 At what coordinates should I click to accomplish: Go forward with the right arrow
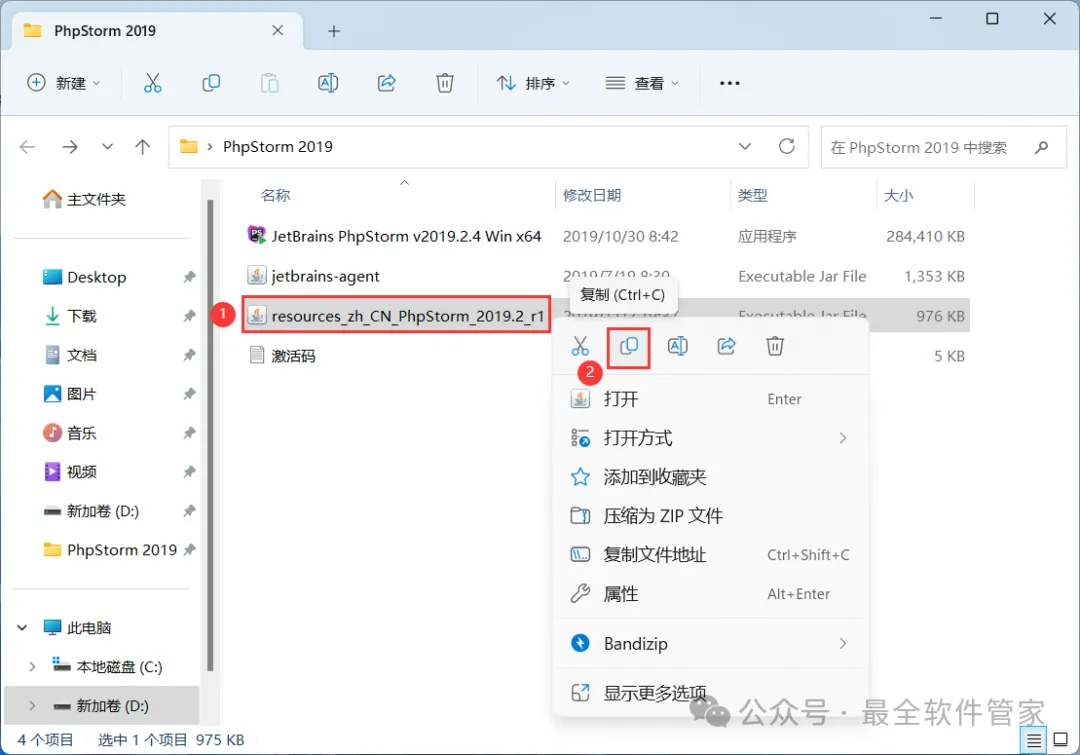tap(70, 147)
